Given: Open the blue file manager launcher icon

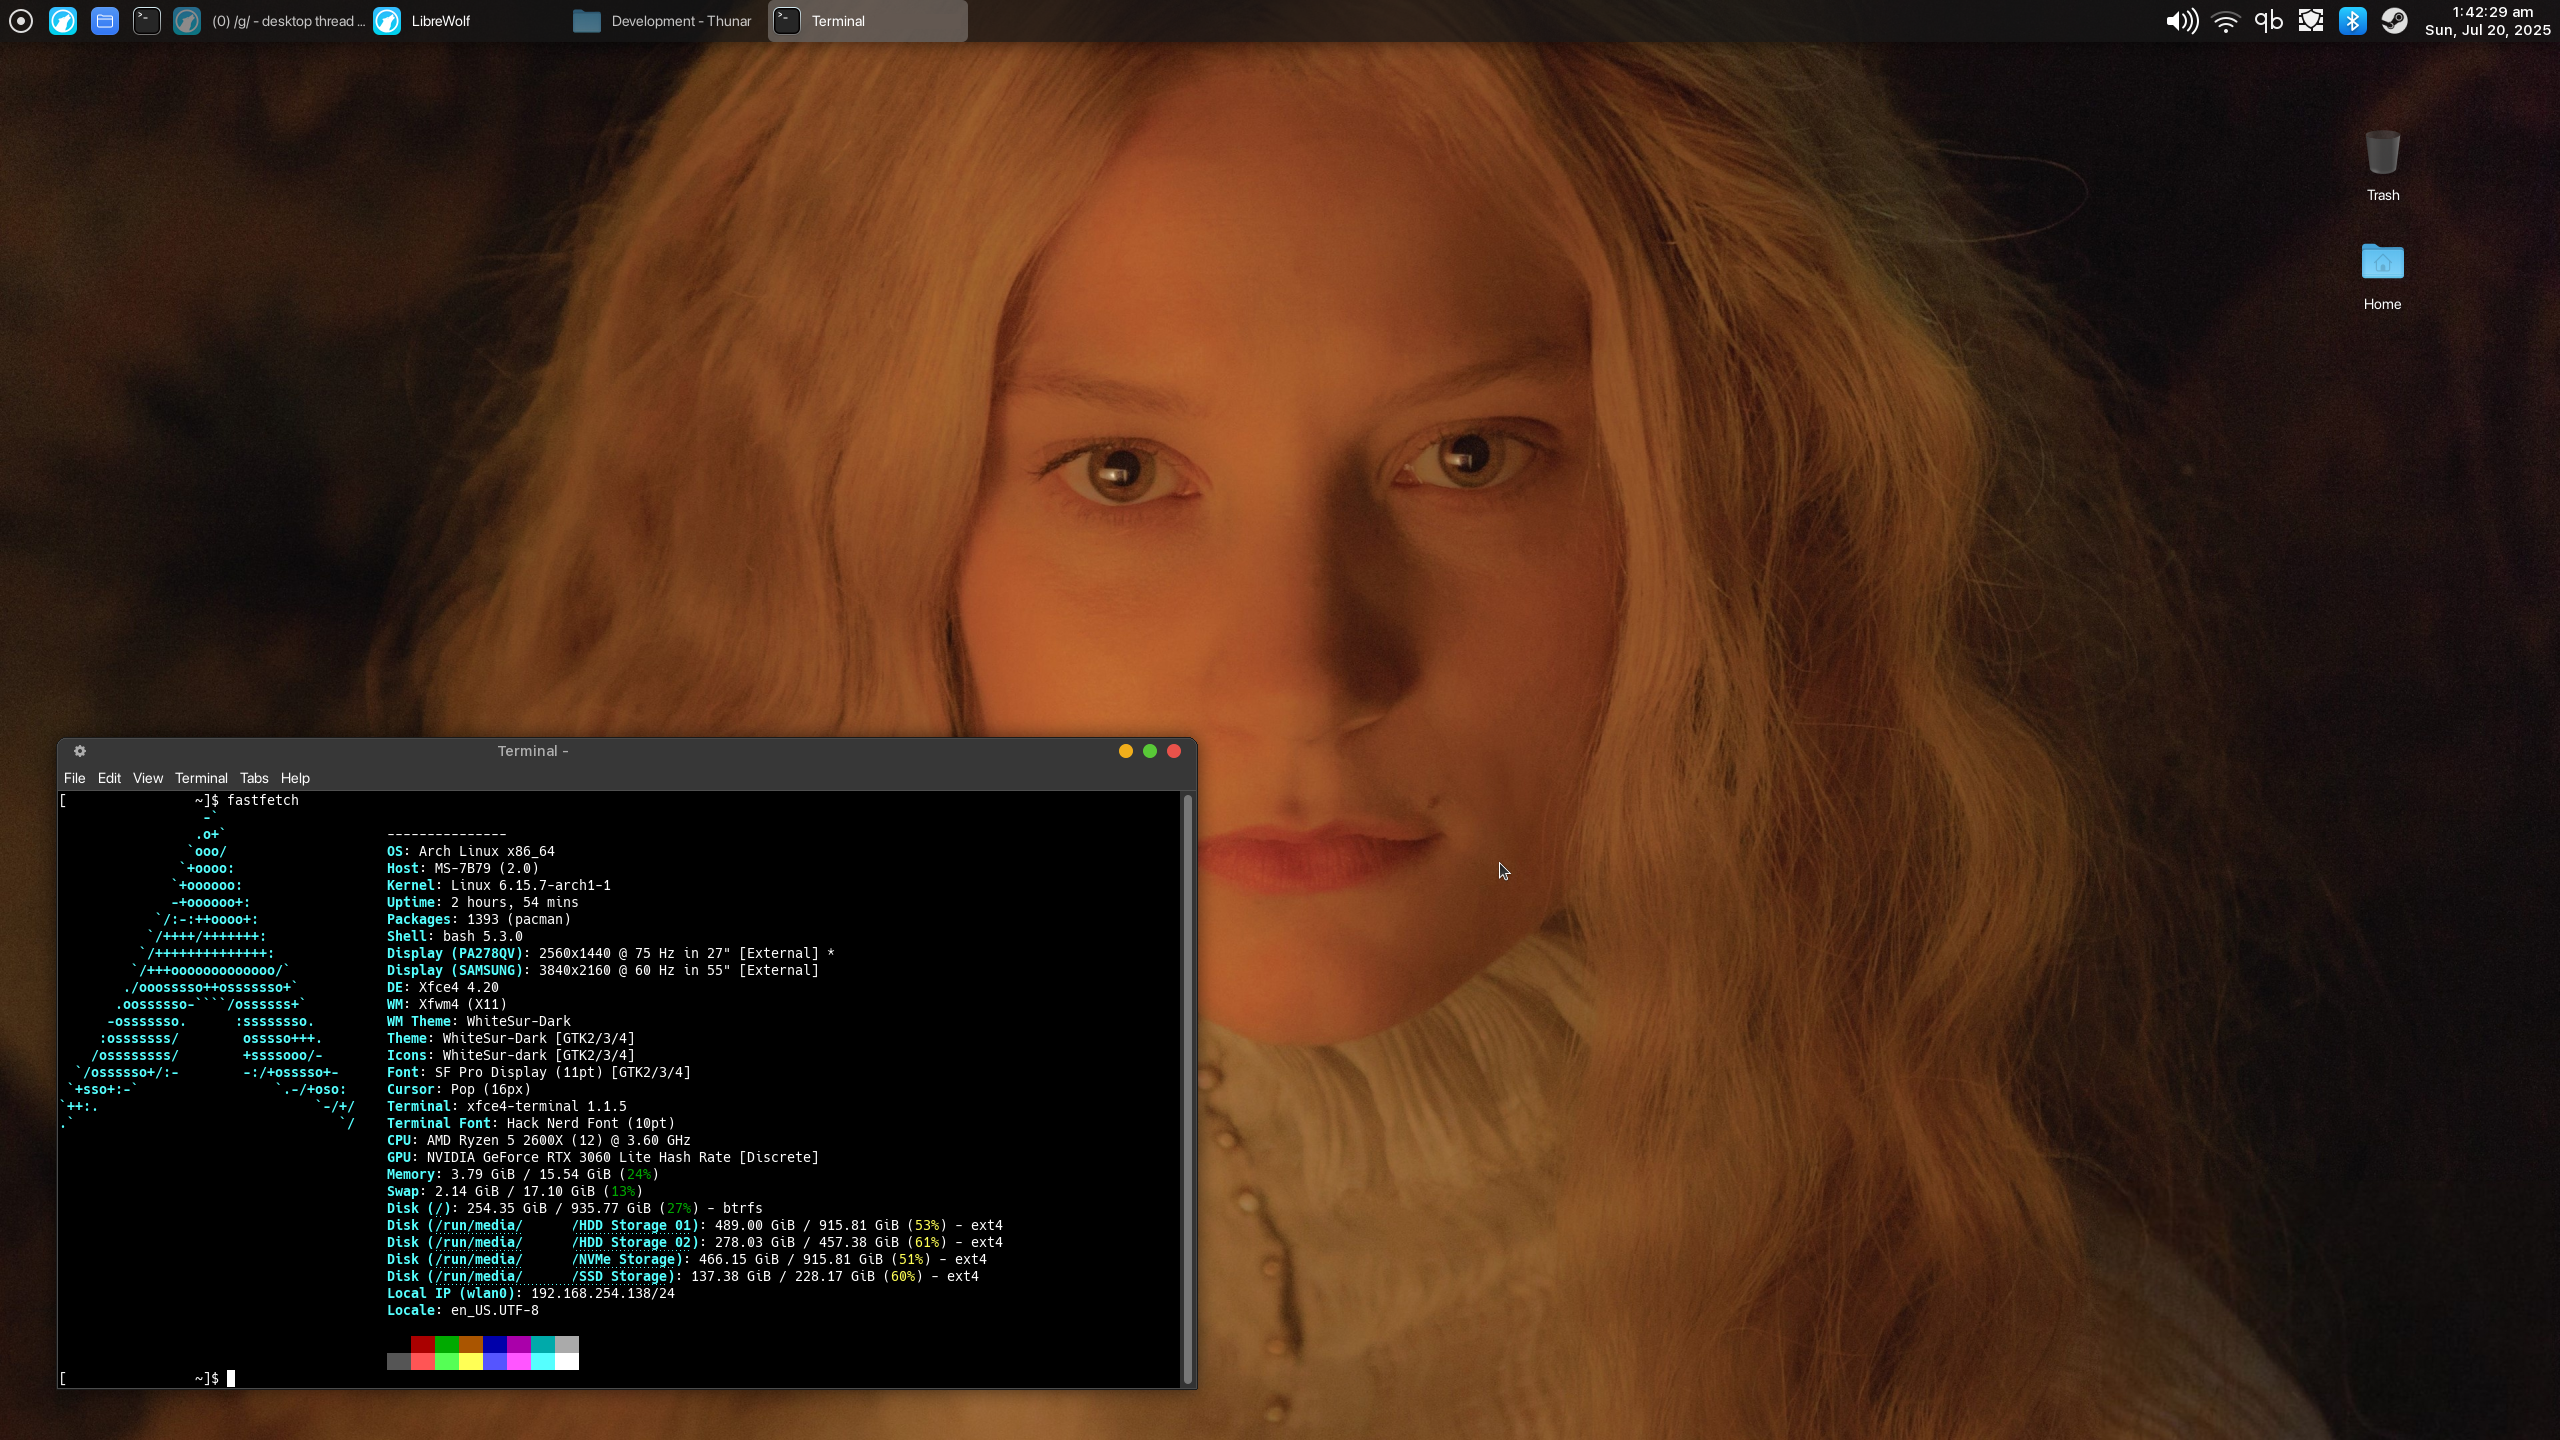Looking at the screenshot, I should [105, 21].
